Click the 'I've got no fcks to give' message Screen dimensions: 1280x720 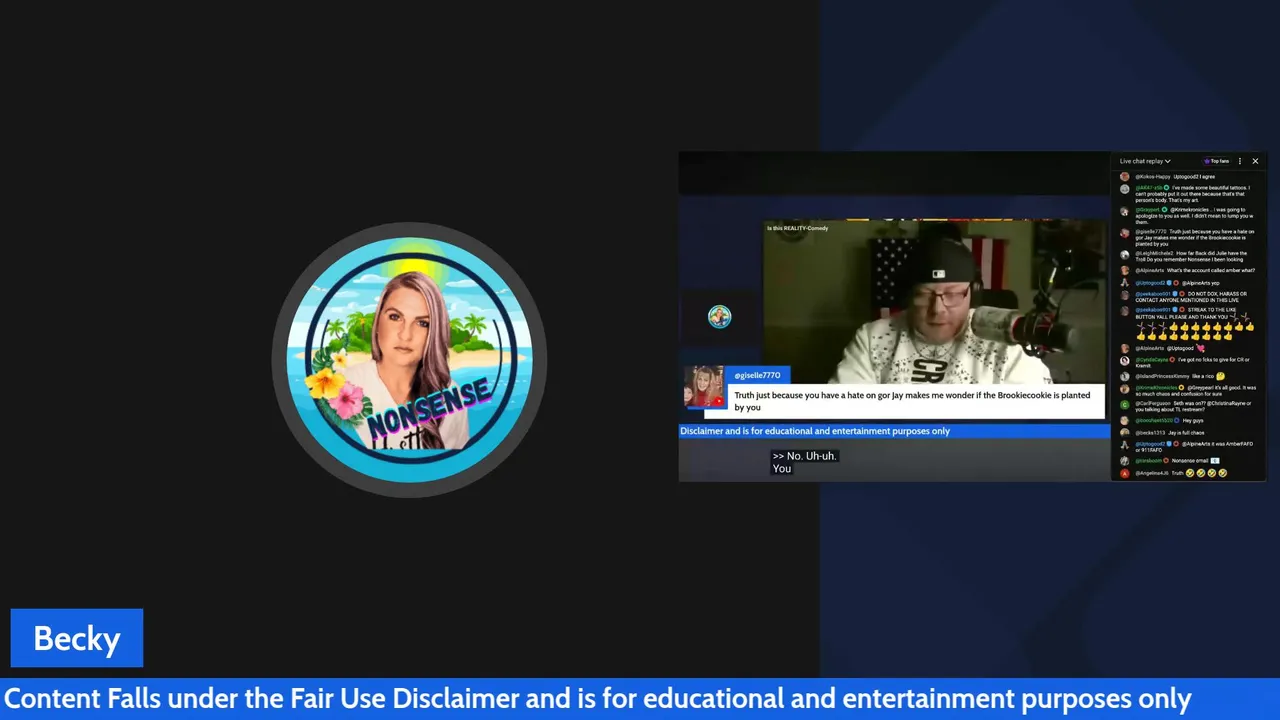click(1193, 363)
